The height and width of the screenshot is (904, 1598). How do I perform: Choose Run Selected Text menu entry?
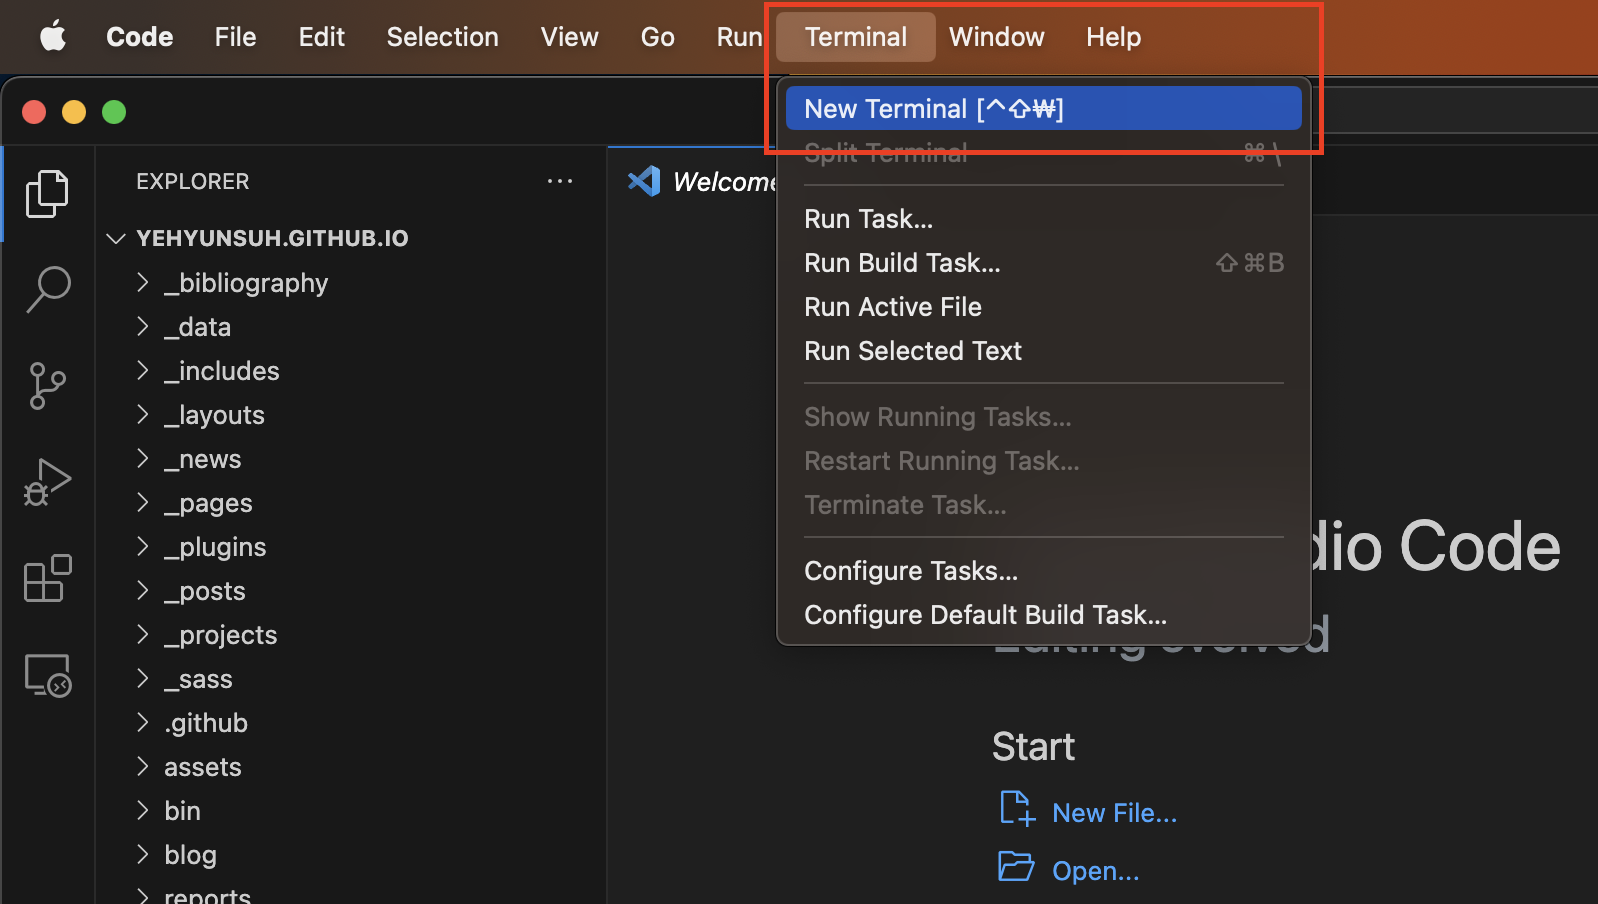1043,351
